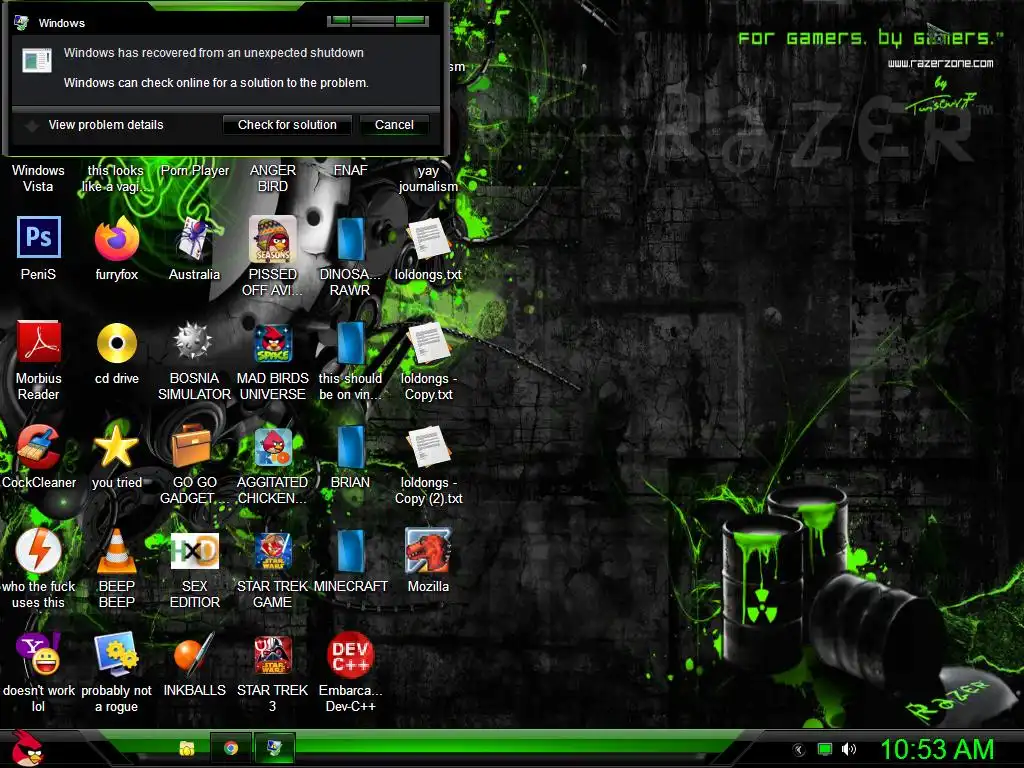Open MAD BIRDS UNIVERSE Angry Birds Space icon
Viewport: 1024px width, 768px height.
coord(272,344)
